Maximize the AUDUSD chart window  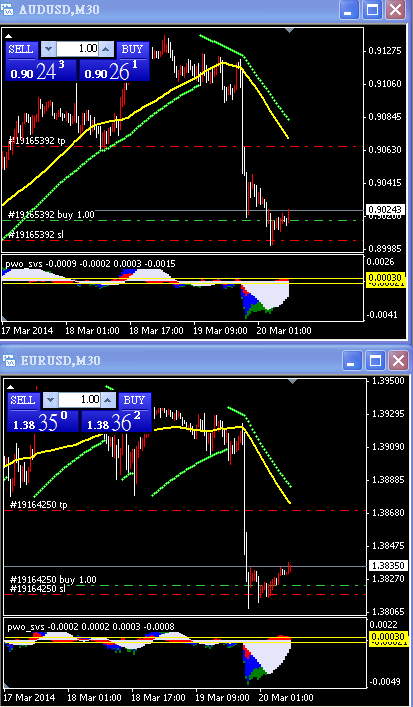[372, 9]
